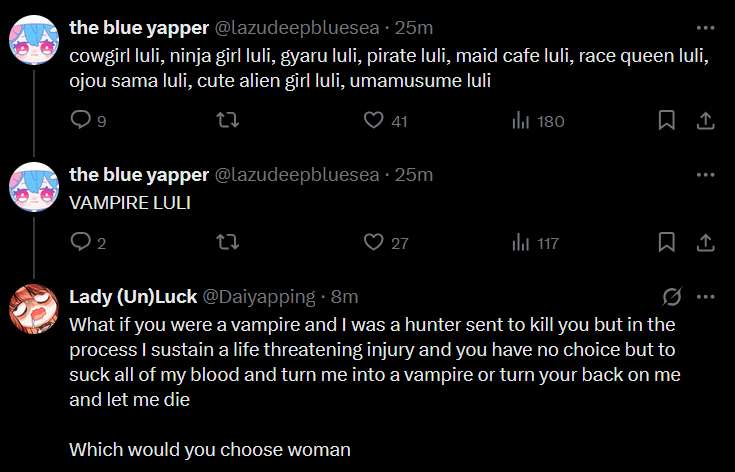The height and width of the screenshot is (472, 735).
Task: Like the tweet with 41 likes
Action: tap(374, 121)
